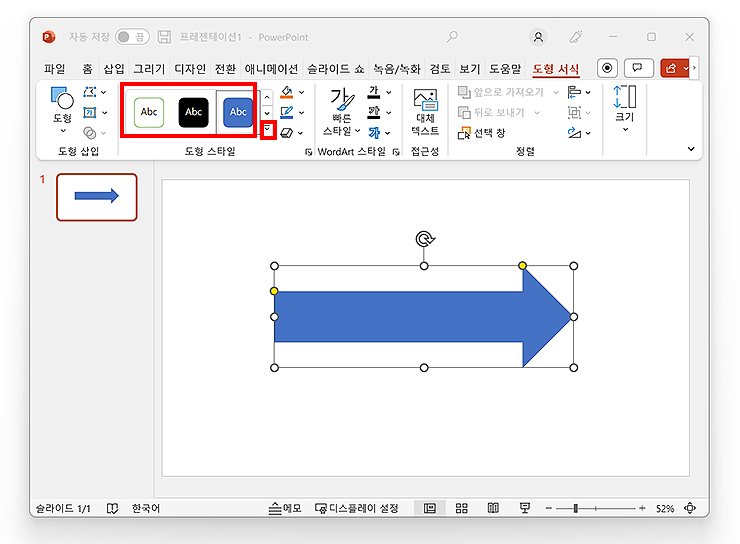Toggle 자동 저장 autosave switch
Viewport: 740px width, 544px height.
click(132, 37)
